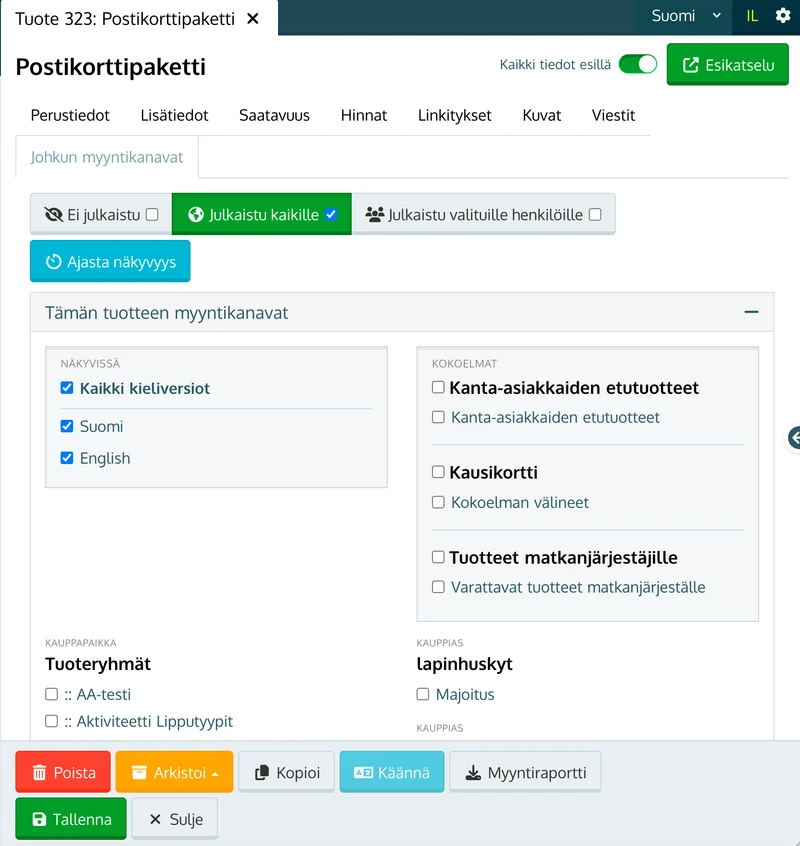This screenshot has height=846, width=800.
Task: Toggle Kaikki tiedot esillä switch
Action: (638, 64)
